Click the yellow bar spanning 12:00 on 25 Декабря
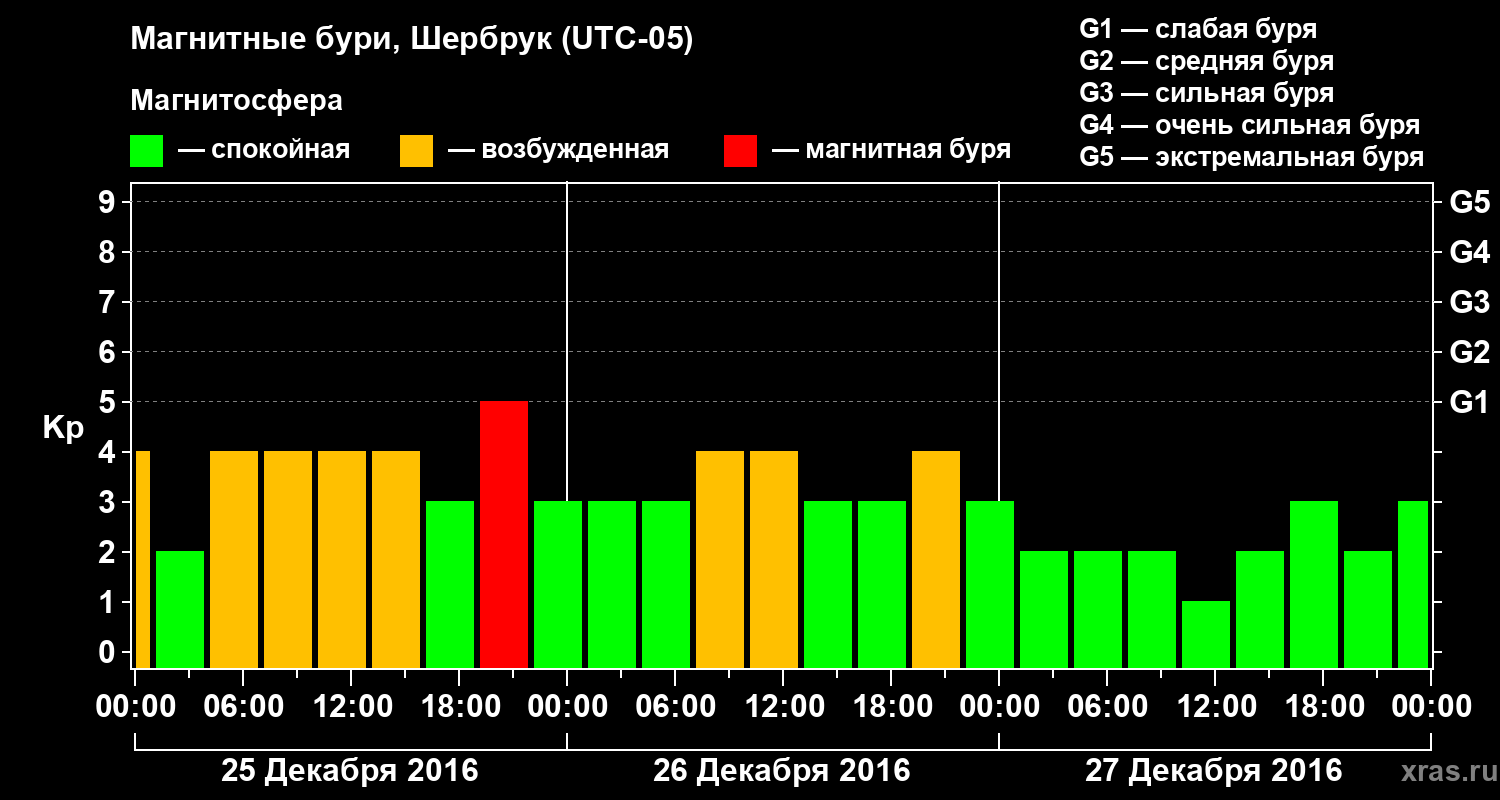 tap(342, 559)
